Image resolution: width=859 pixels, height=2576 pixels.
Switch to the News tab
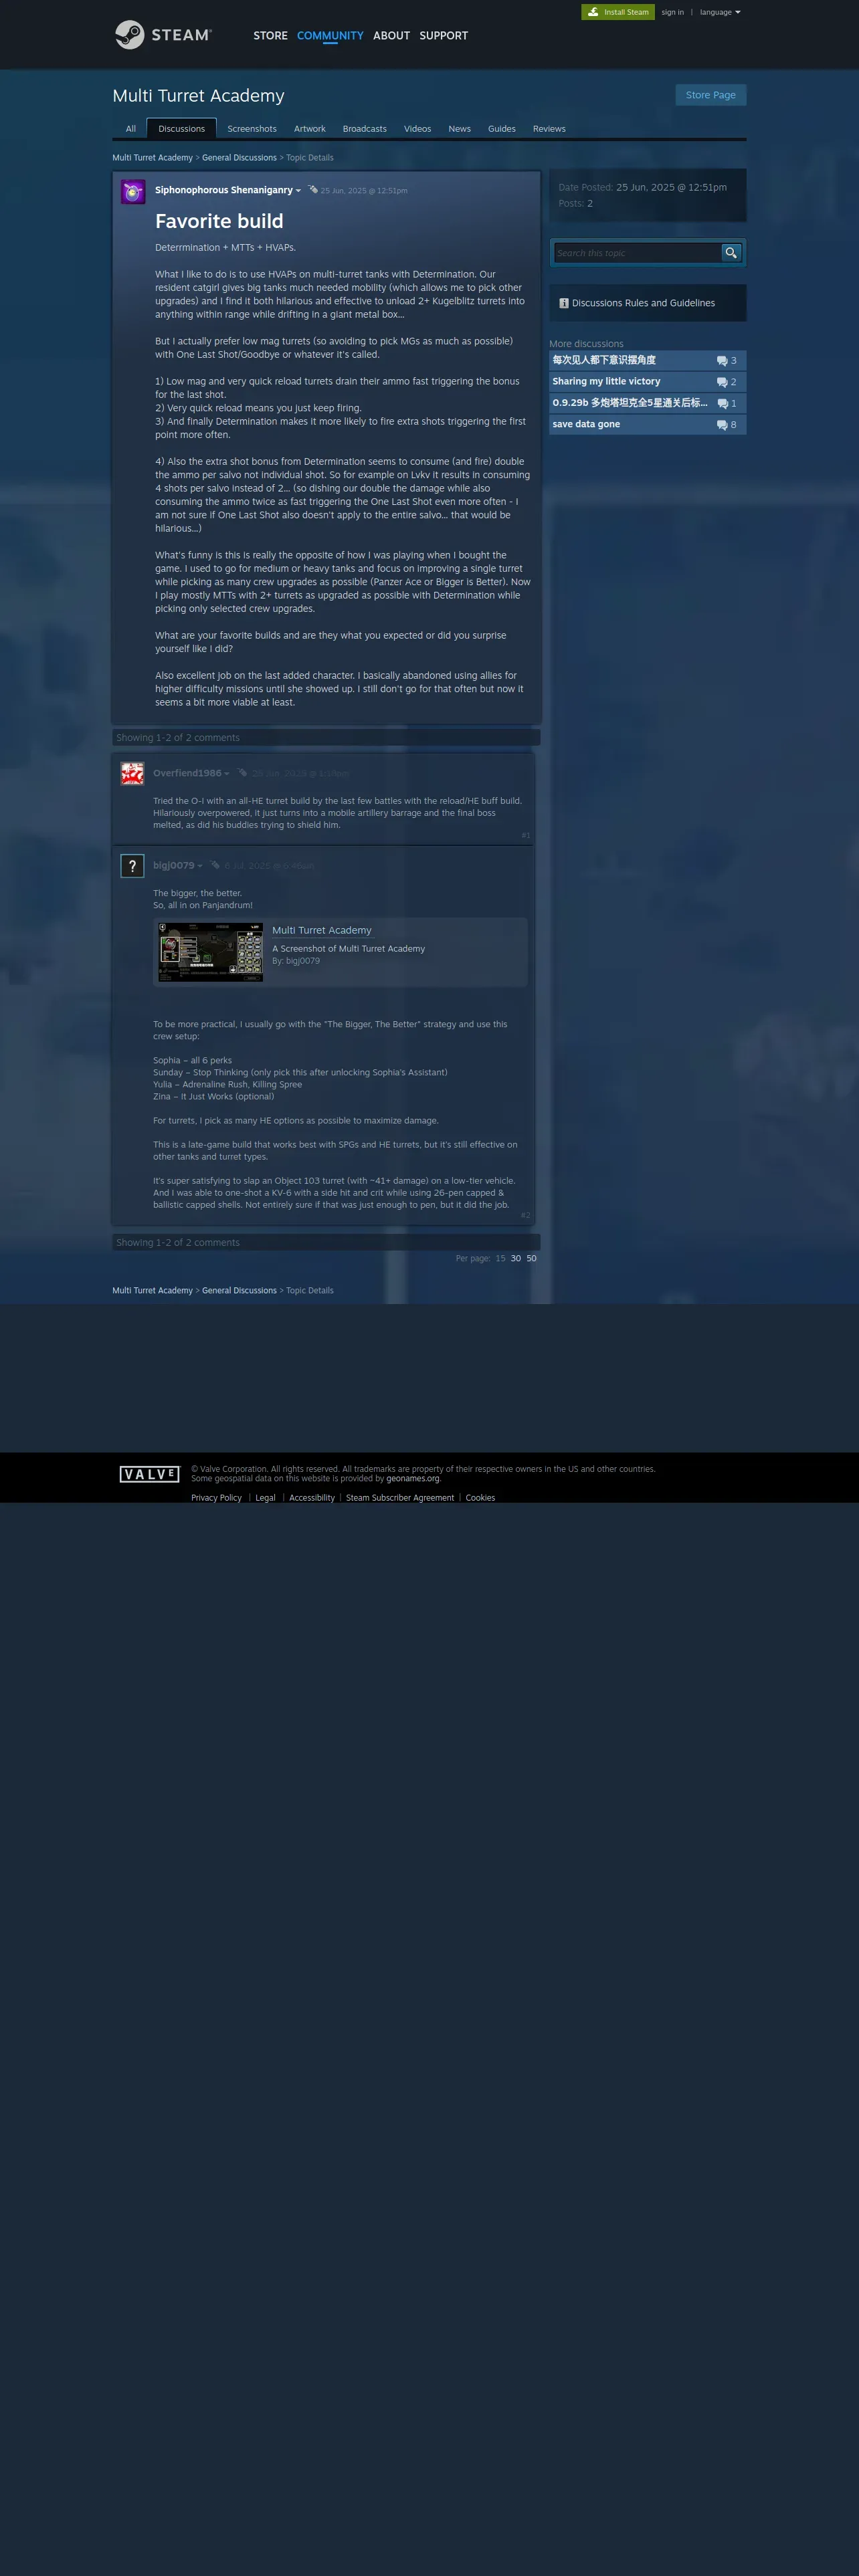pyautogui.click(x=460, y=129)
